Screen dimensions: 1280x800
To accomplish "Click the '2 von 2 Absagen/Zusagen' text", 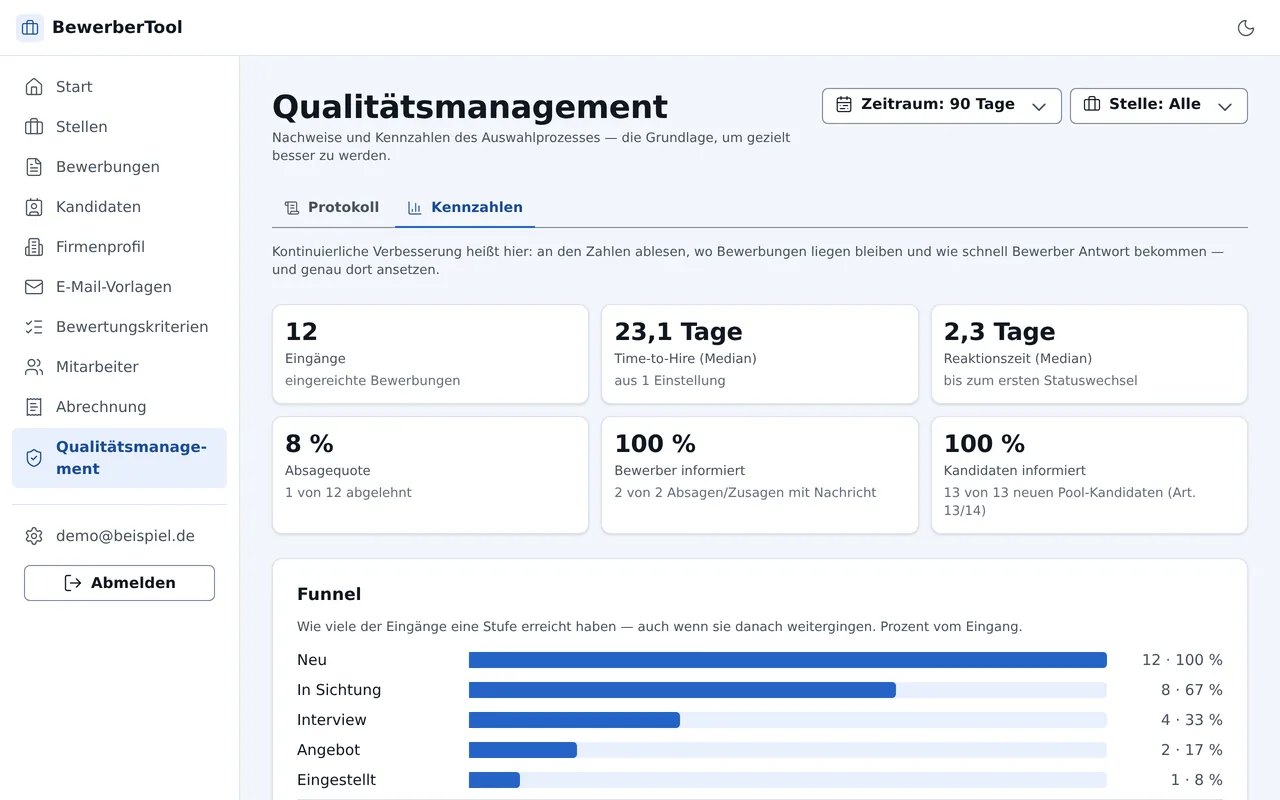I will (745, 493).
